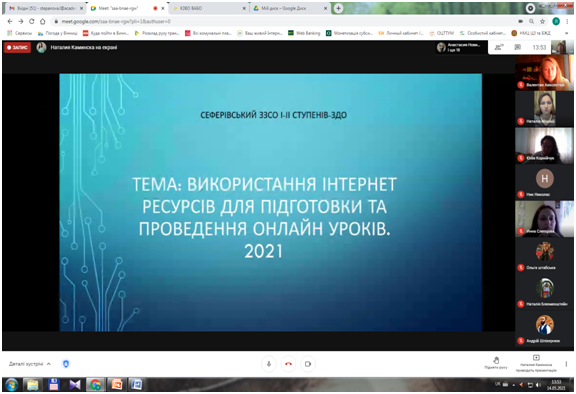576x394 pixels.
Task: Open the Розклад руху bookmark
Action: tap(157, 33)
